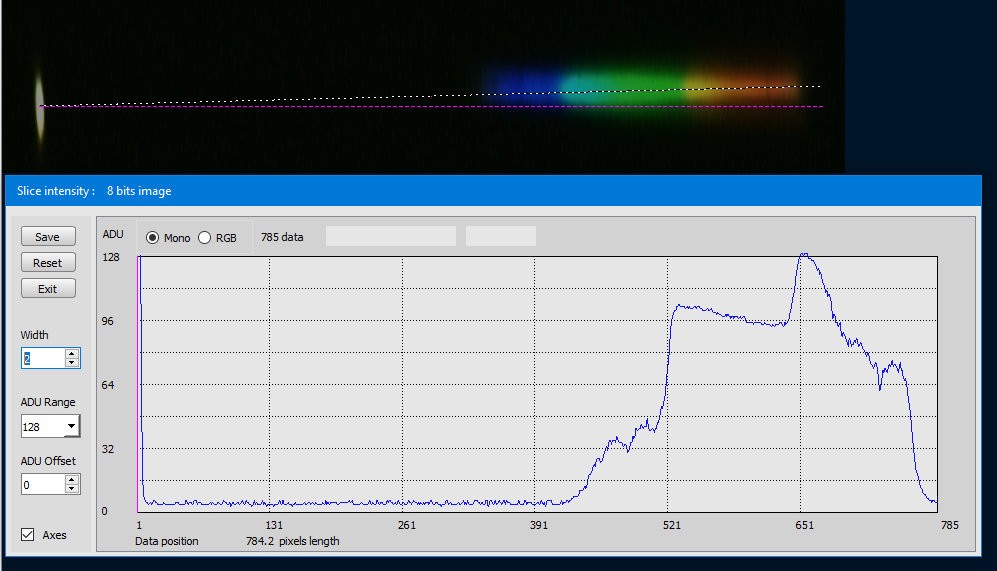This screenshot has width=997, height=571.
Task: Click the x-axis tick label 521
Action: [671, 525]
